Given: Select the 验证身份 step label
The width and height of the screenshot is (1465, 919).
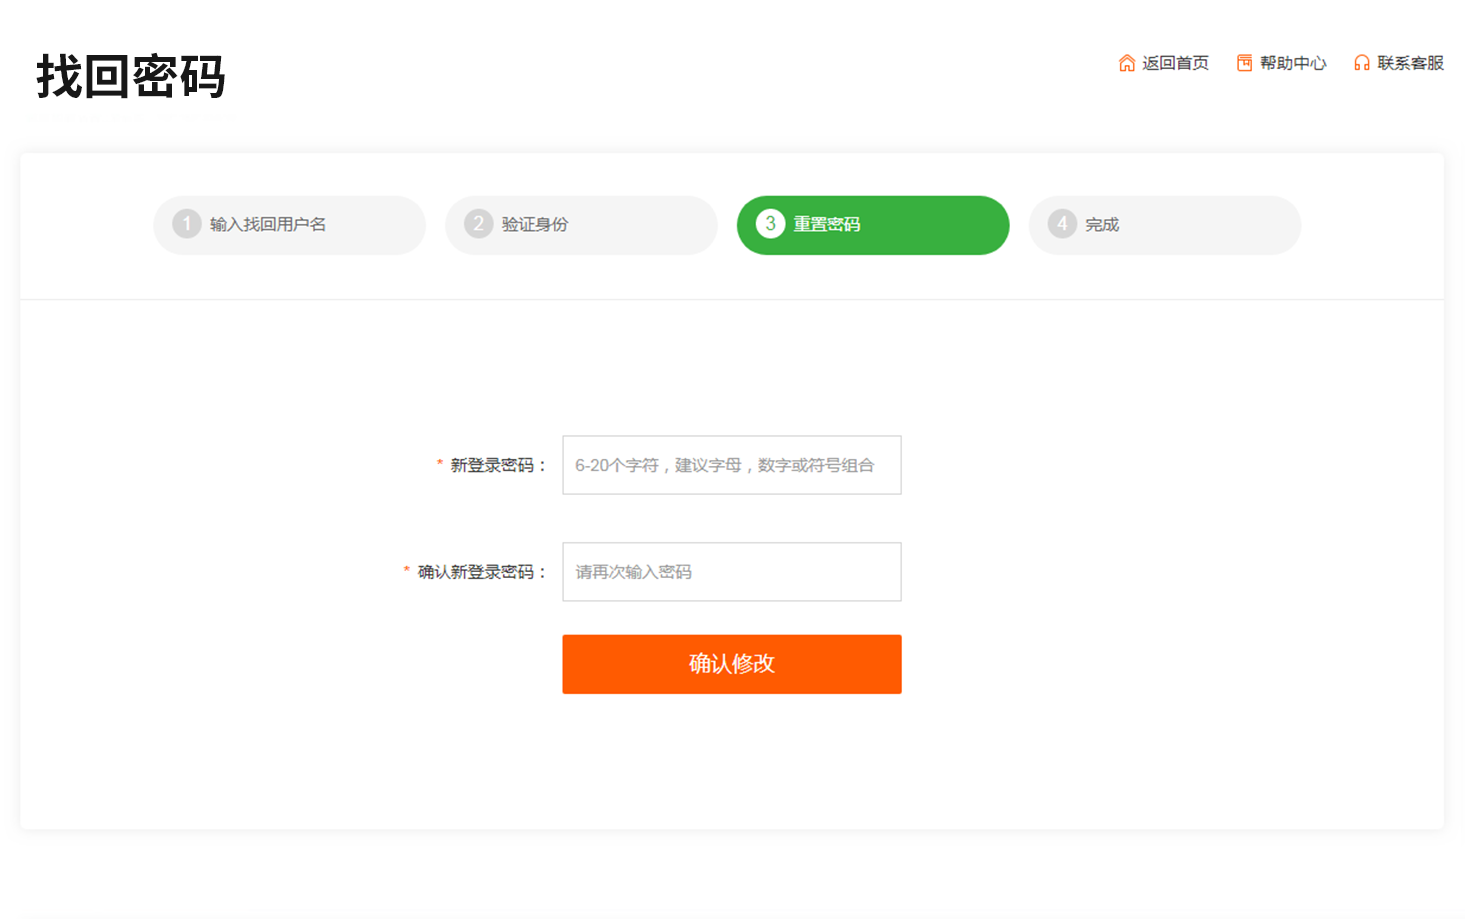Looking at the screenshot, I should pos(535,225).
